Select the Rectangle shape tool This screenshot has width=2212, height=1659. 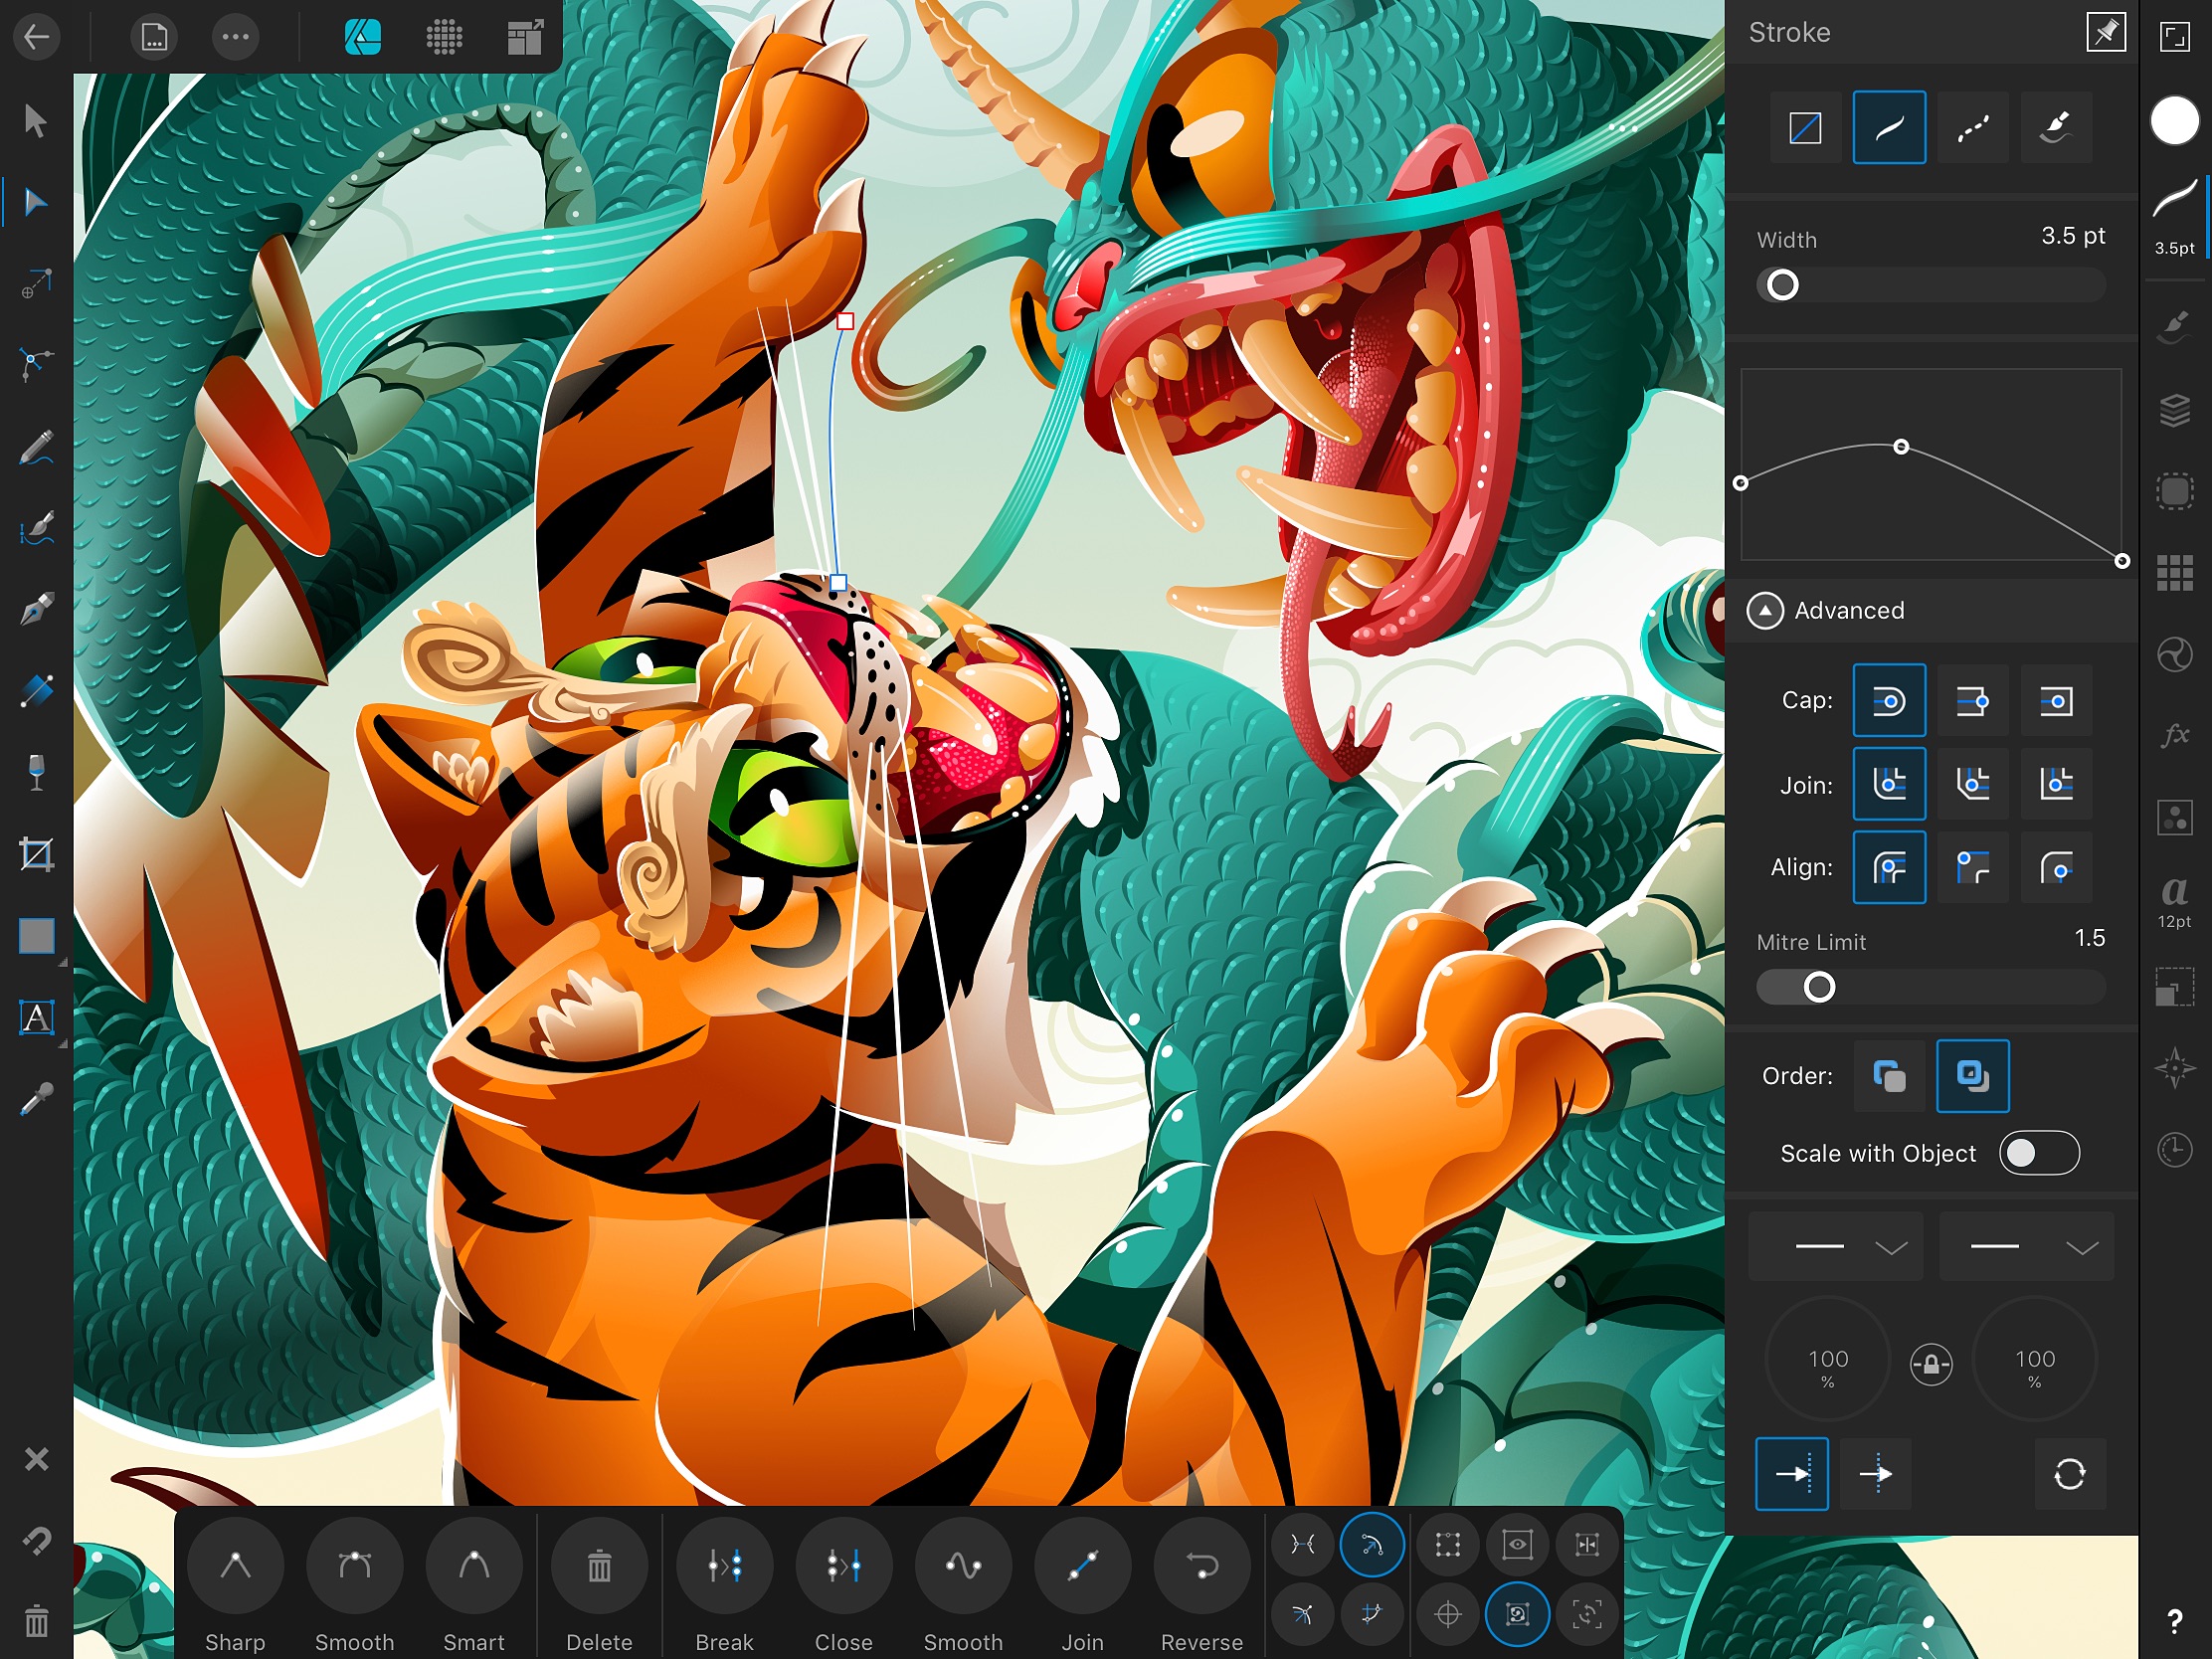37,937
